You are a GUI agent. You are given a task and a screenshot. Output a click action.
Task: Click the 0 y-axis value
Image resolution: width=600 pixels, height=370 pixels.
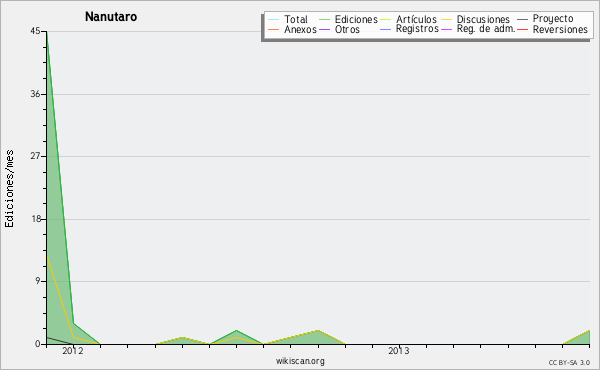point(38,344)
